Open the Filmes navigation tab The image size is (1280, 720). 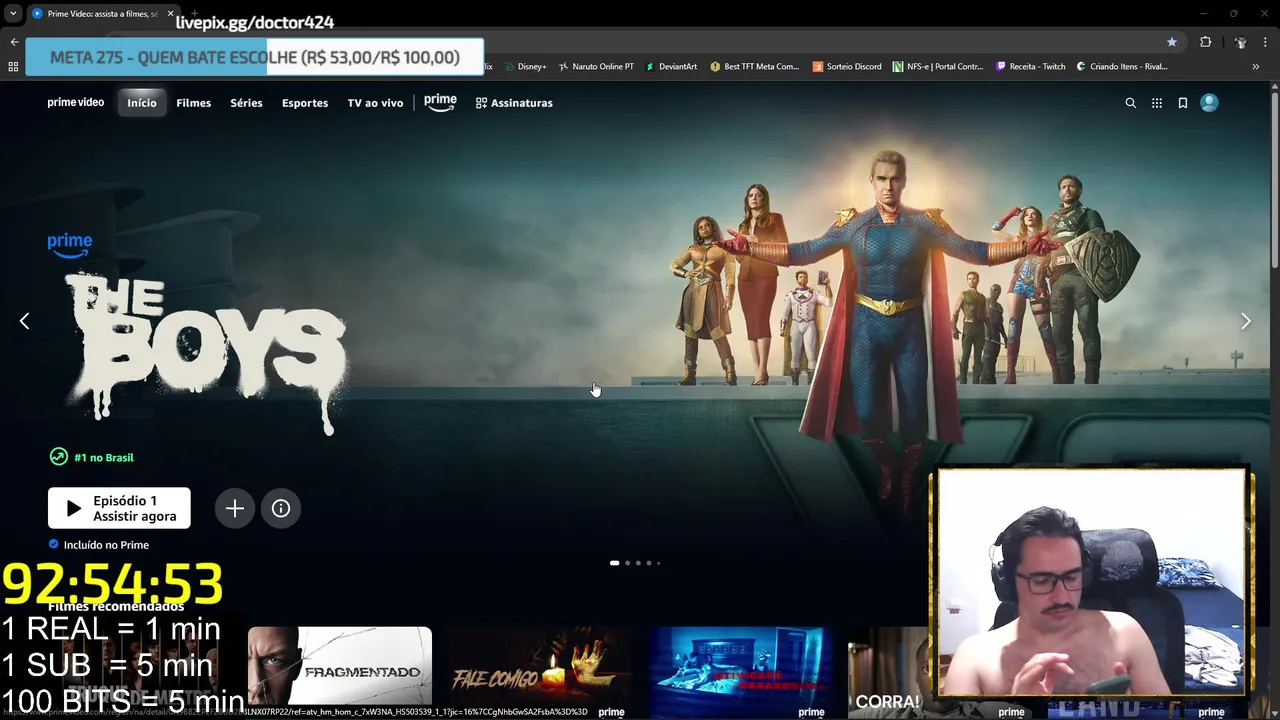[x=194, y=103]
